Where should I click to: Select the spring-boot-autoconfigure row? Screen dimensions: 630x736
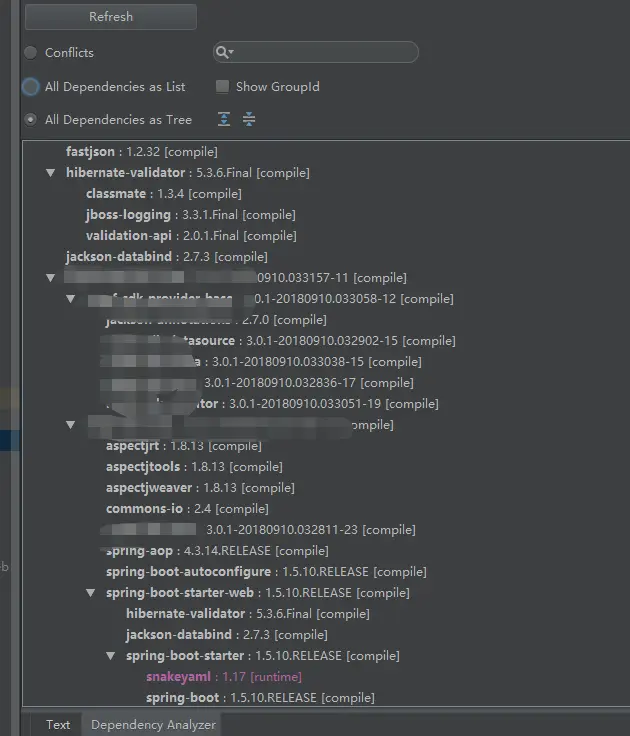(266, 572)
